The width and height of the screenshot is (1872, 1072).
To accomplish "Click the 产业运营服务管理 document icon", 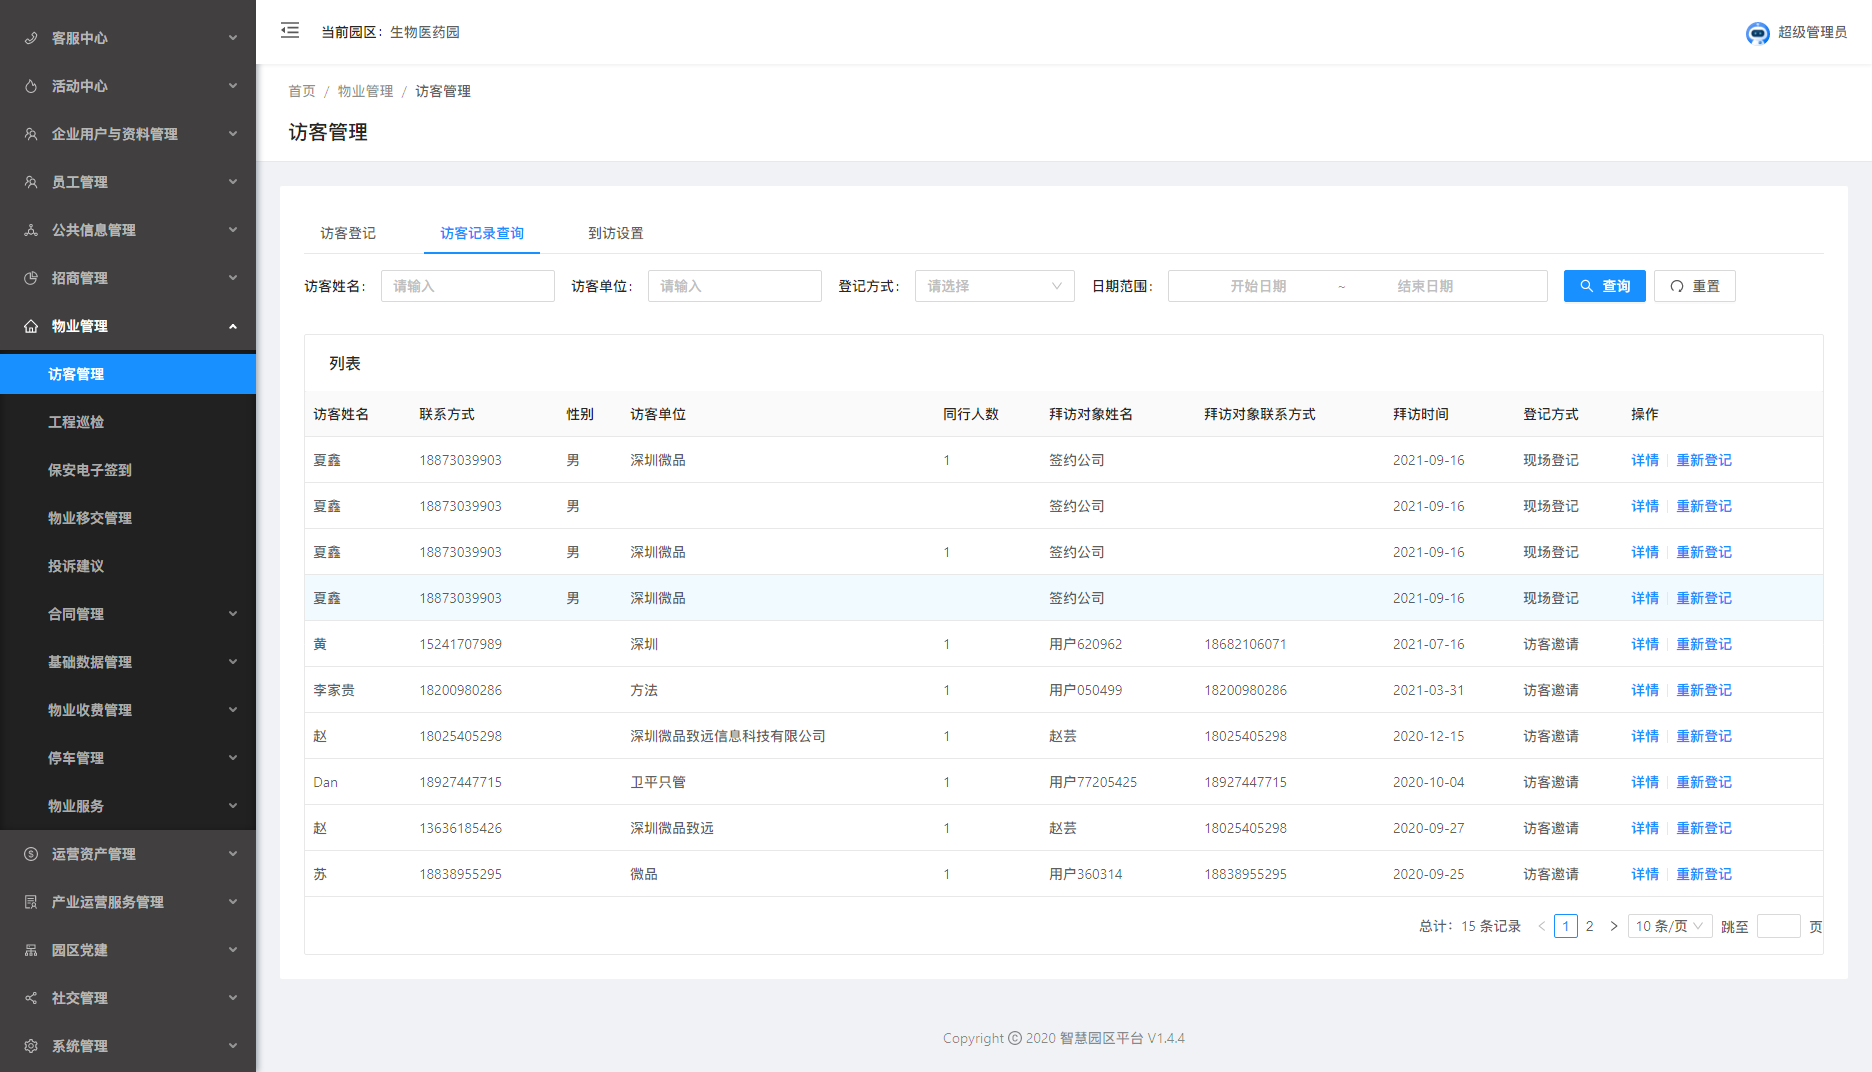I will click(31, 902).
